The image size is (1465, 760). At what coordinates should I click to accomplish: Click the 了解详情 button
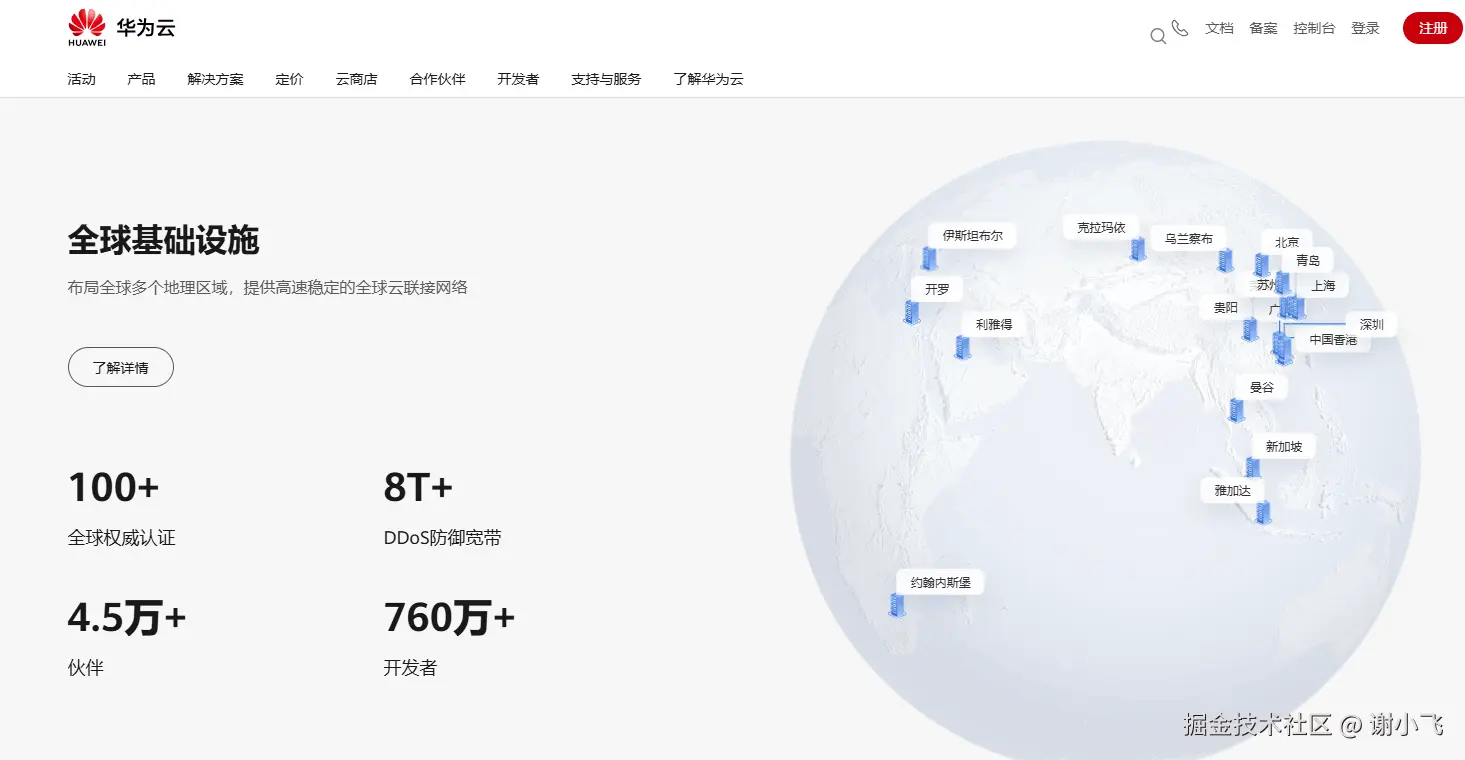120,367
